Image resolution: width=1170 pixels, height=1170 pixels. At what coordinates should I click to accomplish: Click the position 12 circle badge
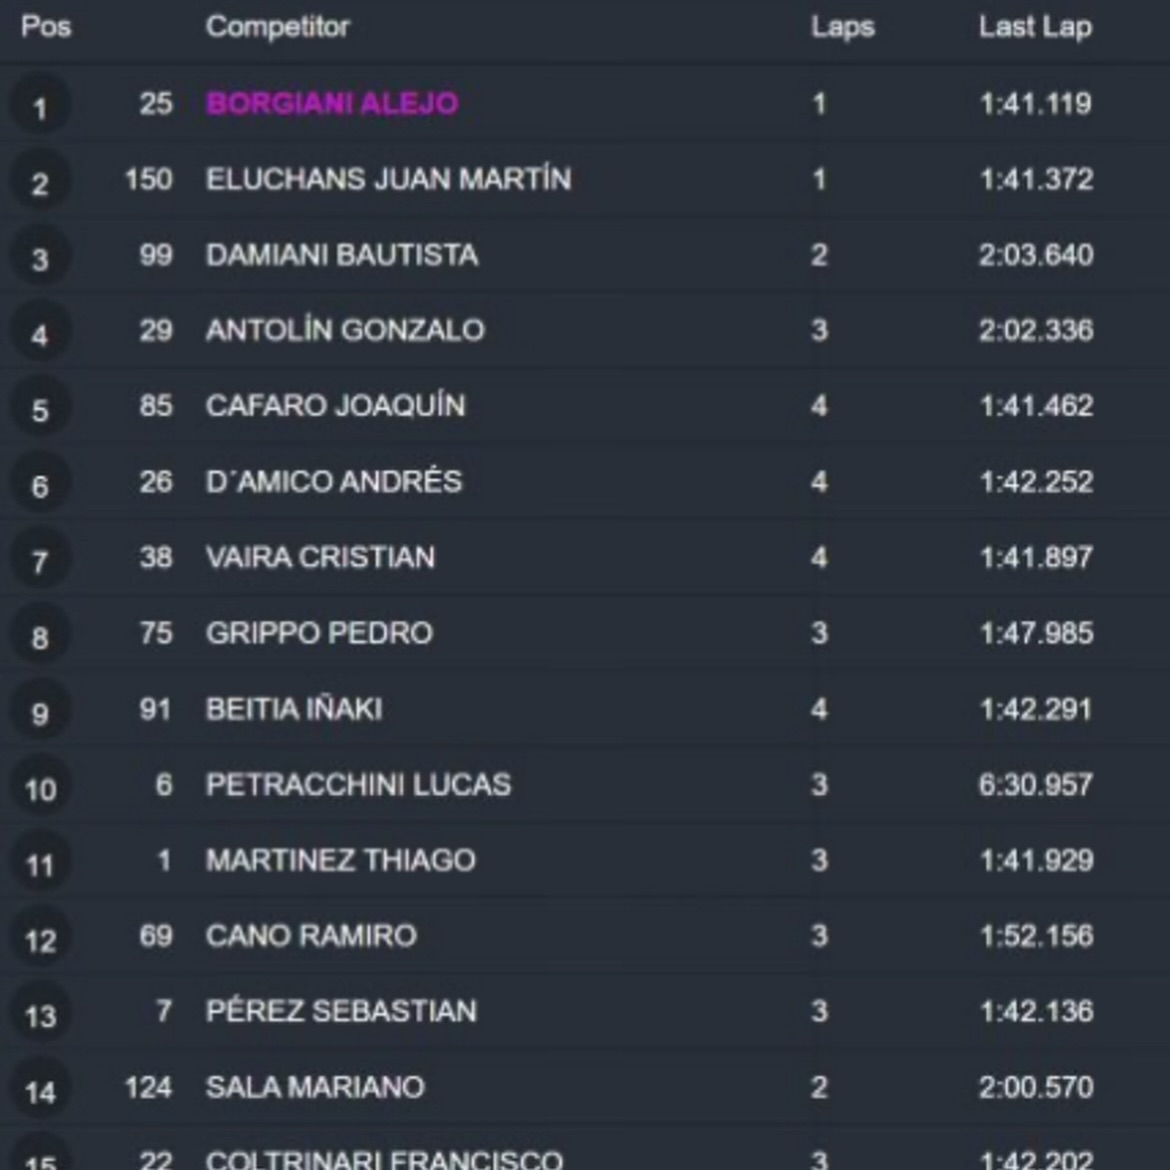[40, 939]
